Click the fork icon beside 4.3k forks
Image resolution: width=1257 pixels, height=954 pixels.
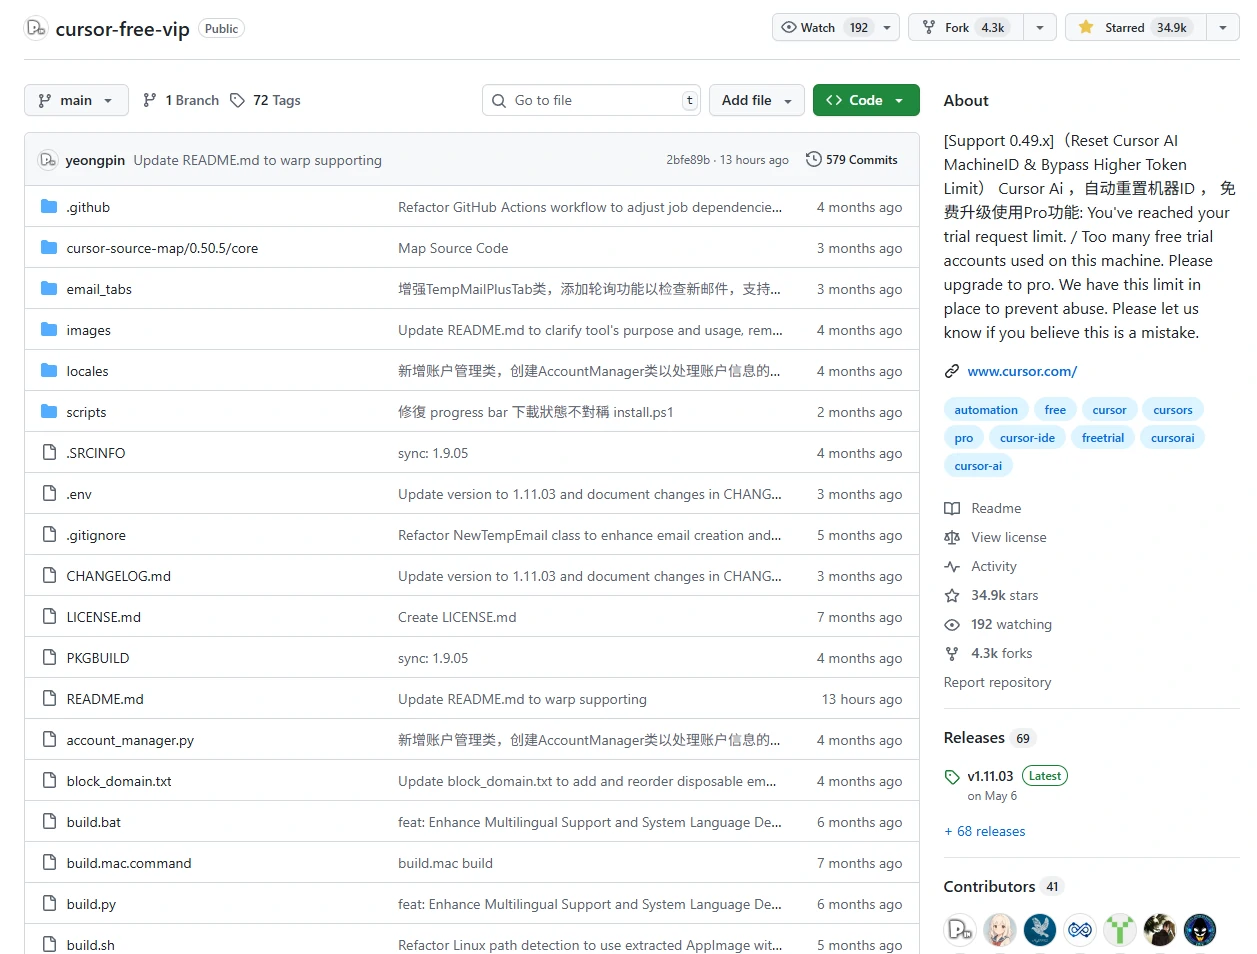[x=952, y=653]
